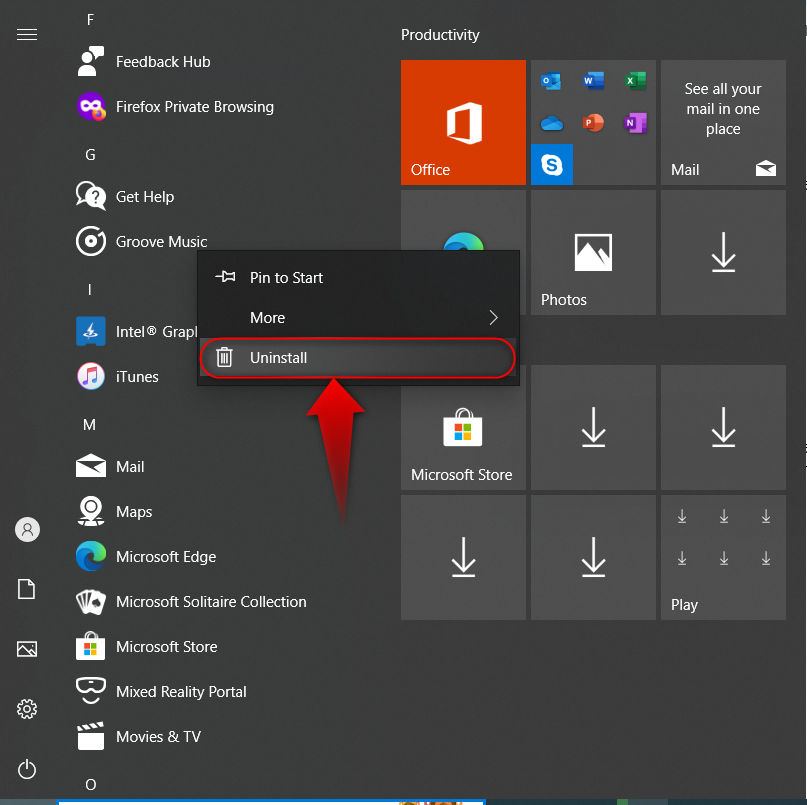Image resolution: width=807 pixels, height=805 pixels.
Task: Open the user account icon
Action: 27,529
